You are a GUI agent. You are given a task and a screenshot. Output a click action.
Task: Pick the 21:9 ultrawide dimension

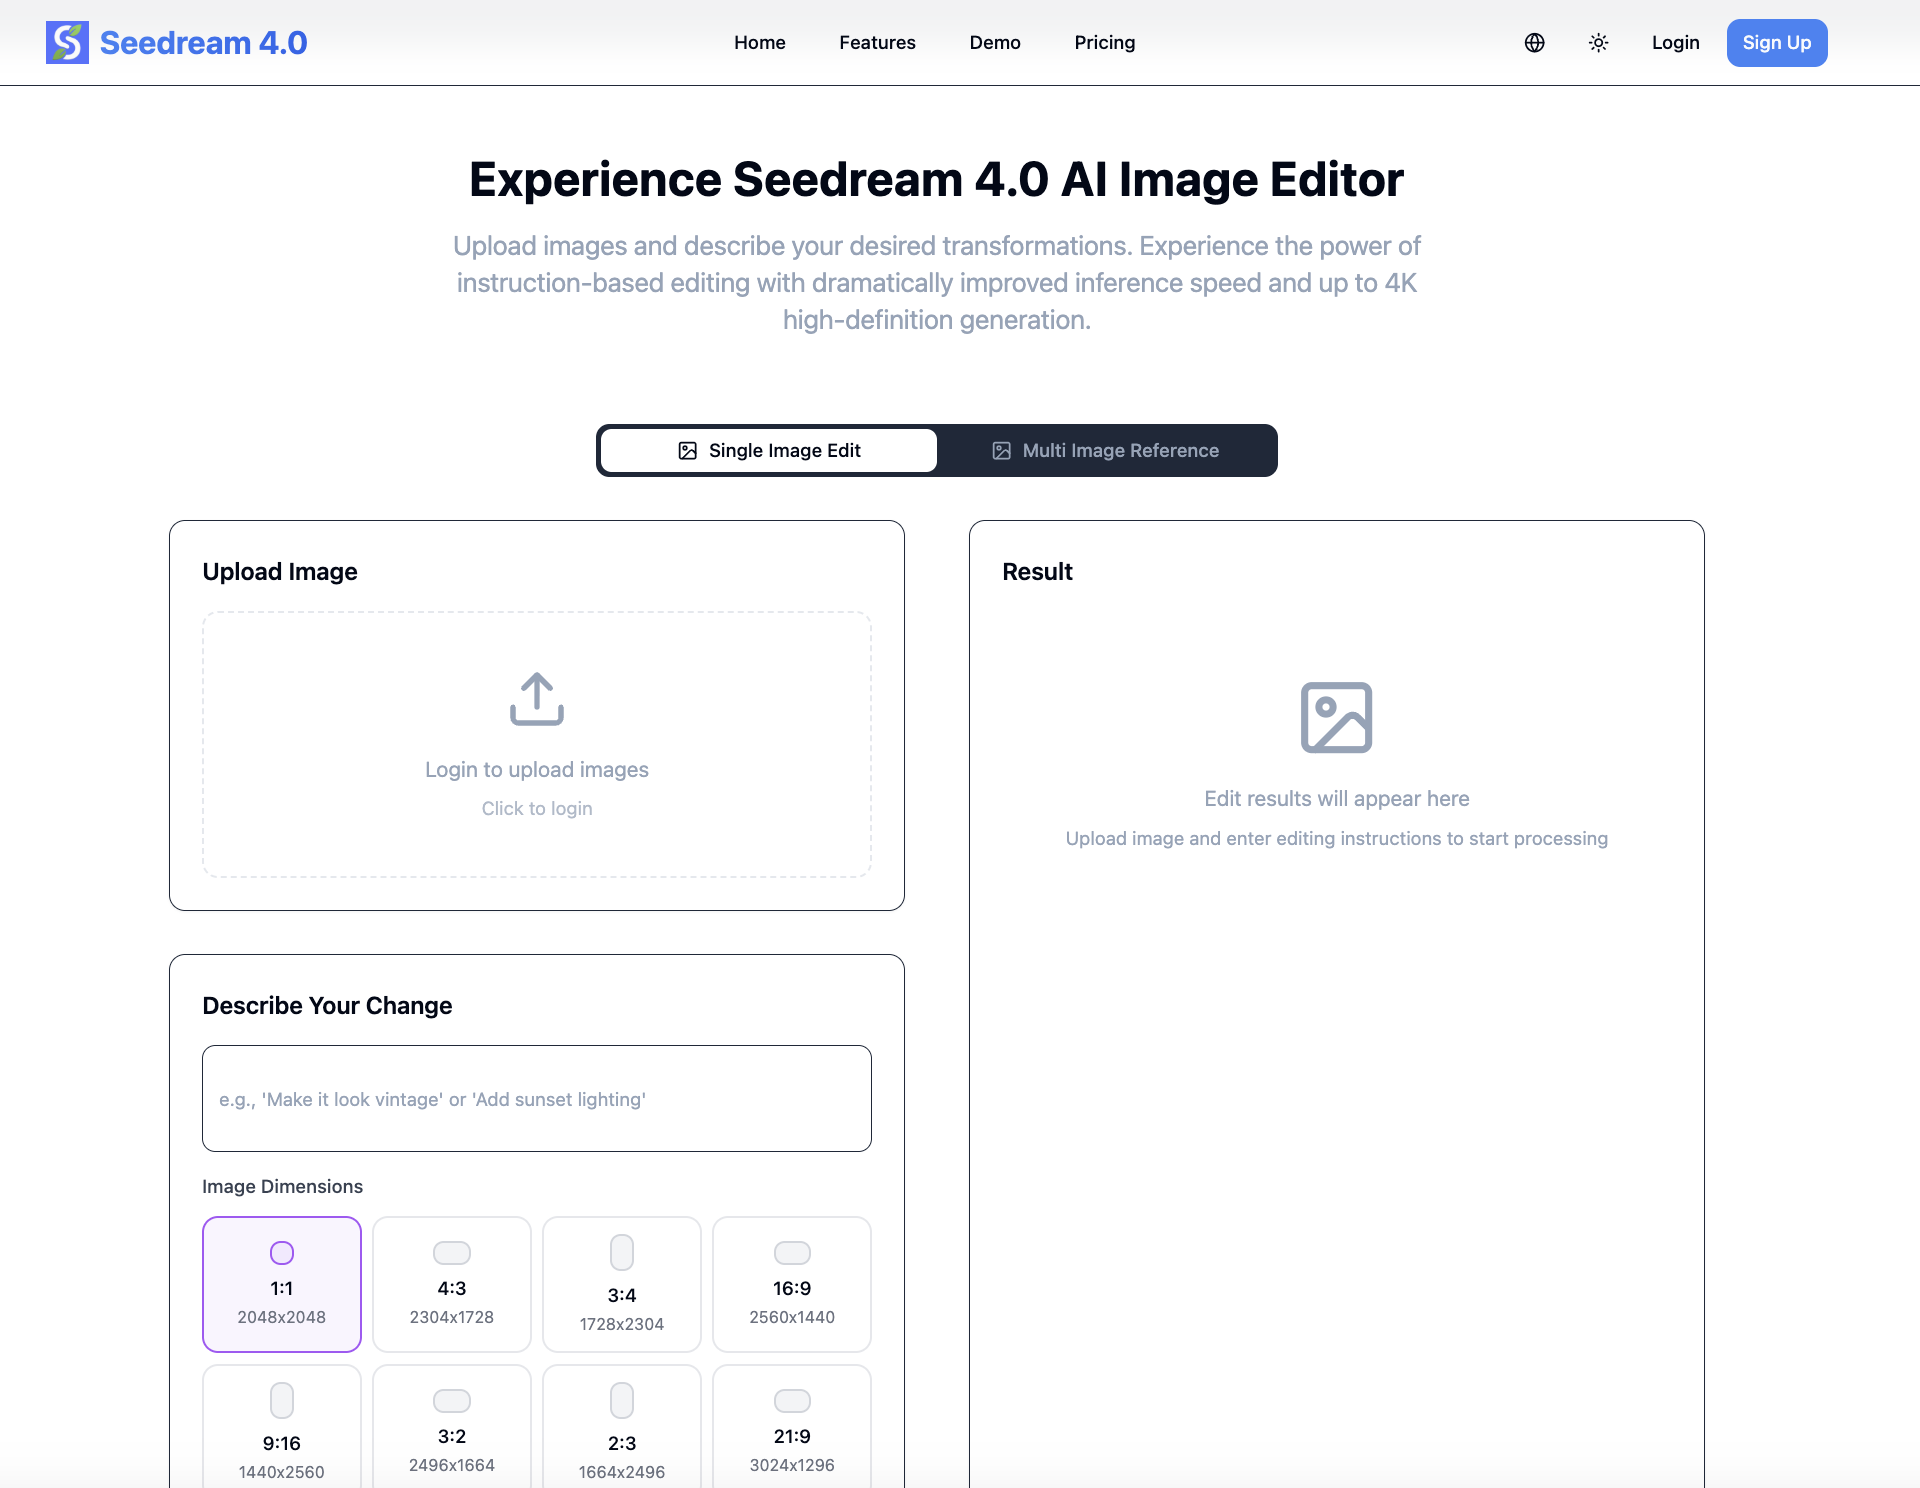point(792,1430)
